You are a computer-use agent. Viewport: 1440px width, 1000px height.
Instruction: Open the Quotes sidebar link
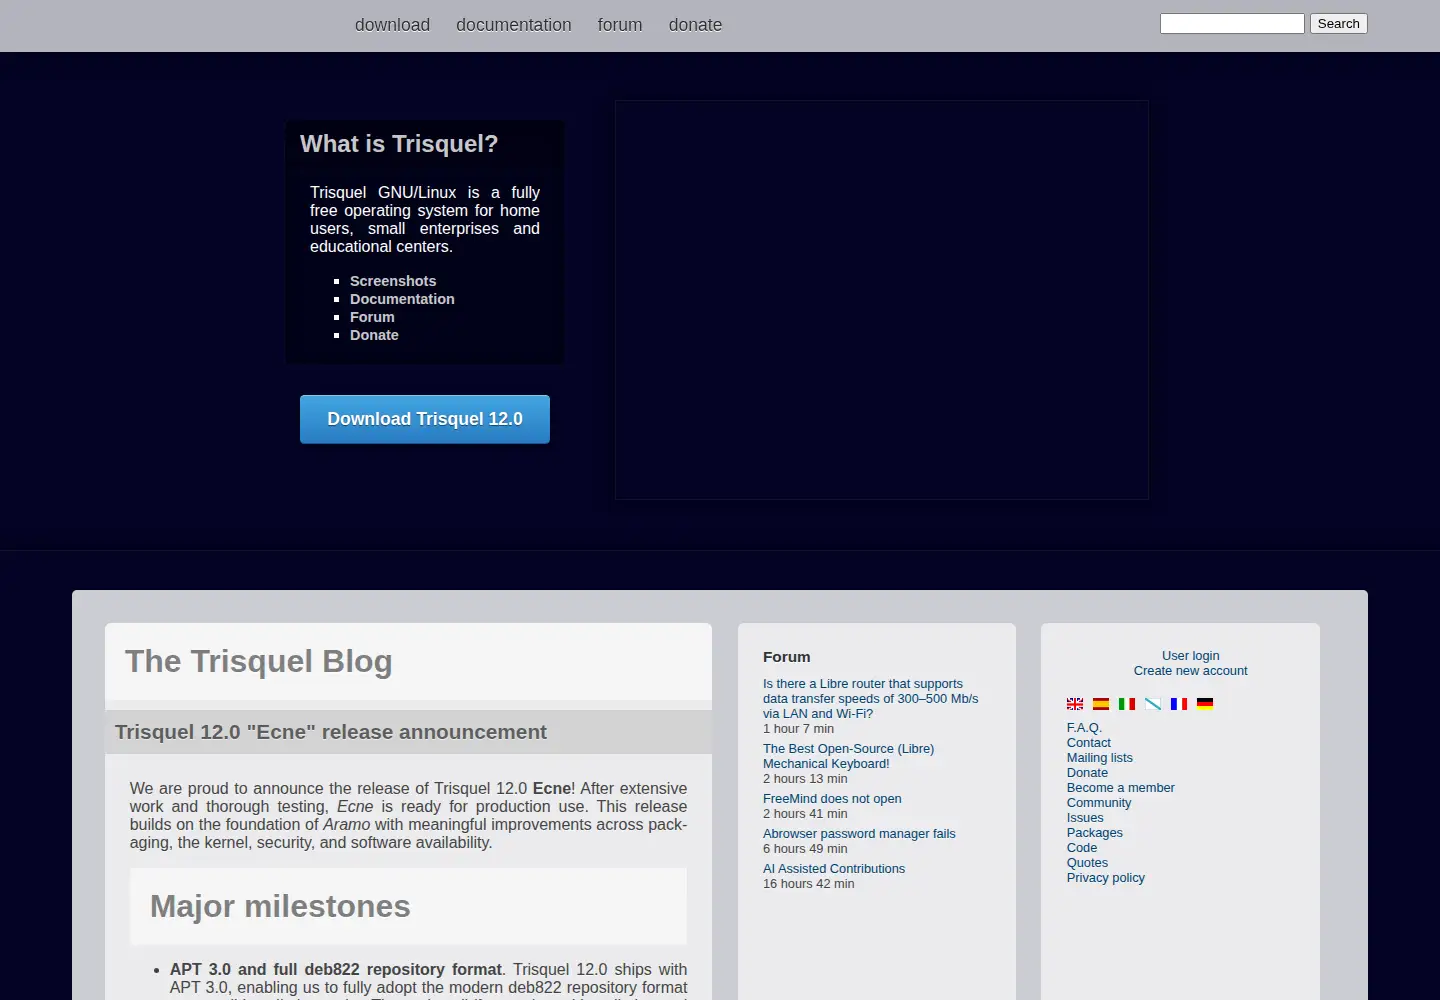pos(1087,863)
